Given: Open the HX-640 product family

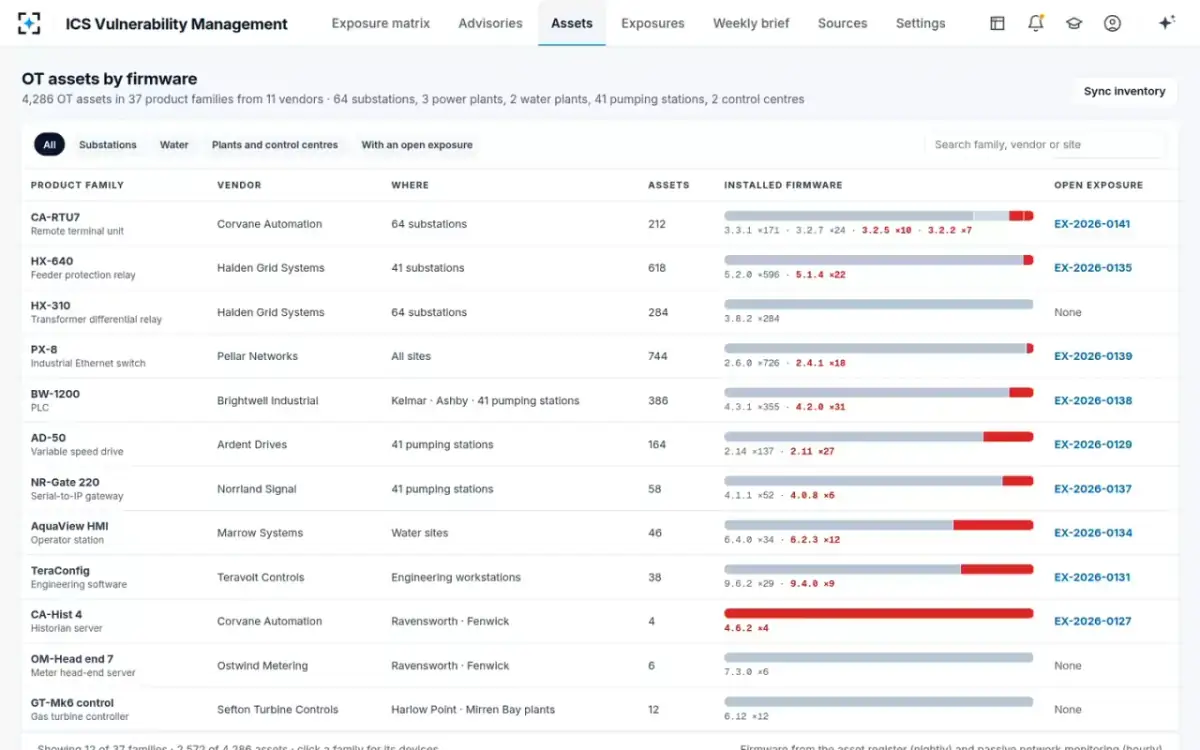Looking at the screenshot, I should pyautogui.click(x=52, y=261).
